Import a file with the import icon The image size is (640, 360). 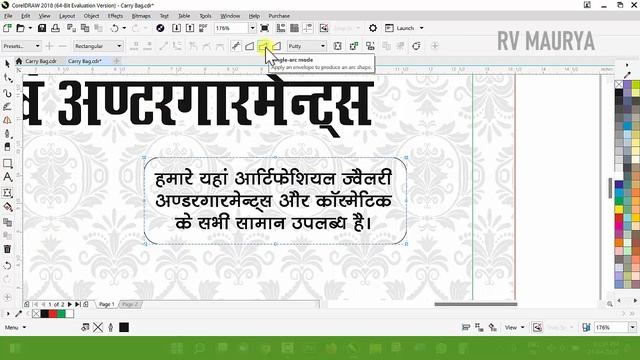pos(176,28)
